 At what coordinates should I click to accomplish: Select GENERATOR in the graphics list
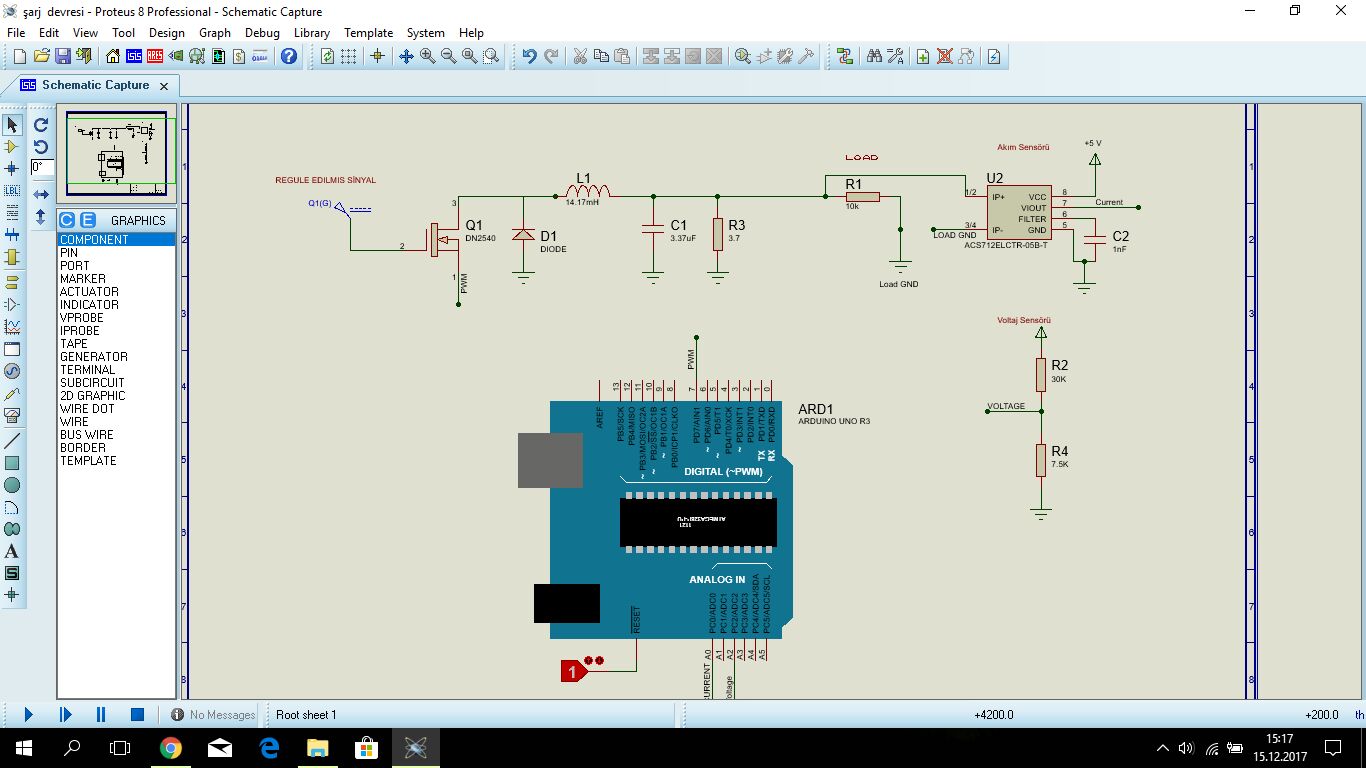pyautogui.click(x=116, y=357)
